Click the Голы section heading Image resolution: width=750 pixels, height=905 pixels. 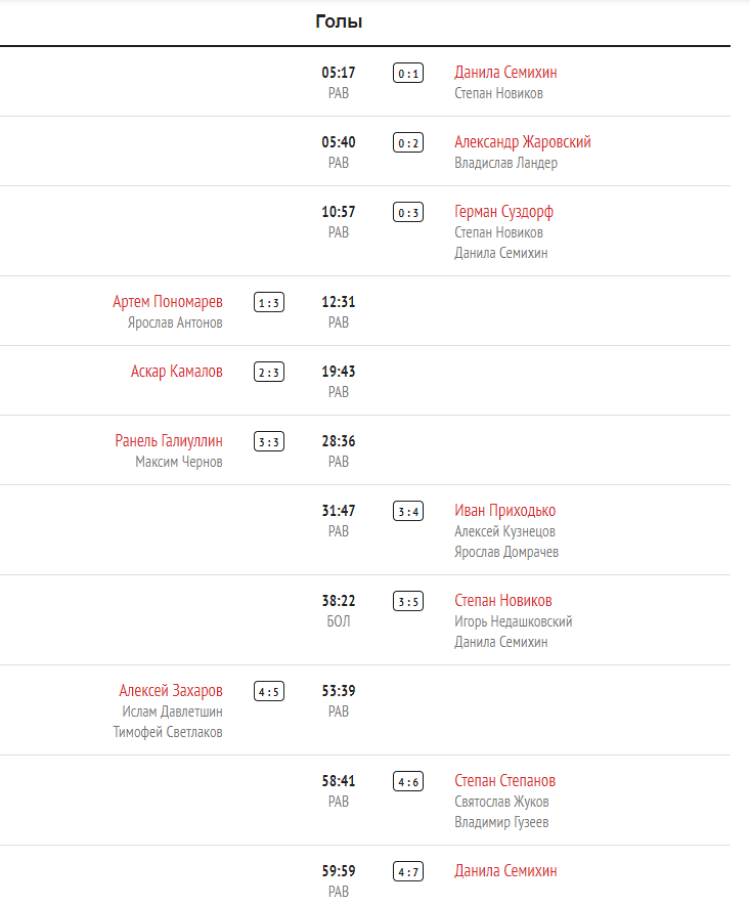(338, 21)
